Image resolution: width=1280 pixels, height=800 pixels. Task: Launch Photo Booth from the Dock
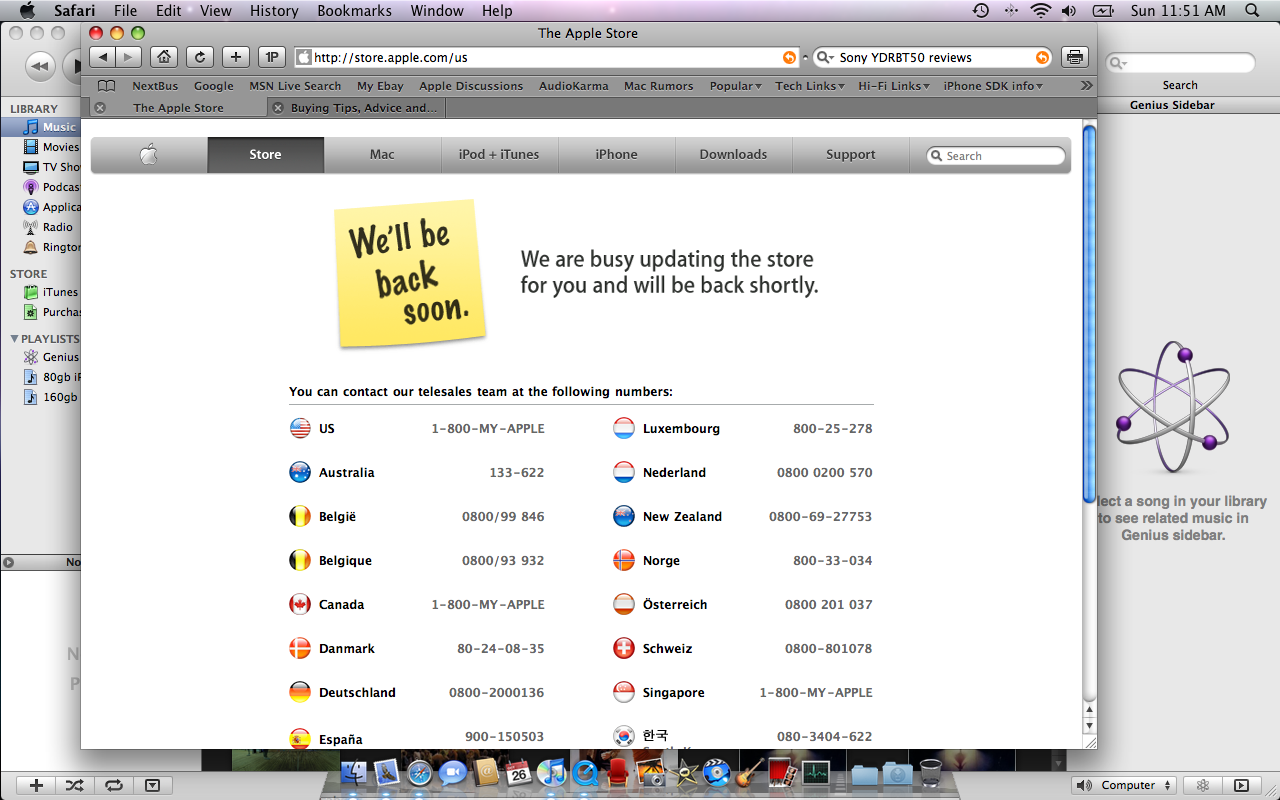(x=782, y=773)
